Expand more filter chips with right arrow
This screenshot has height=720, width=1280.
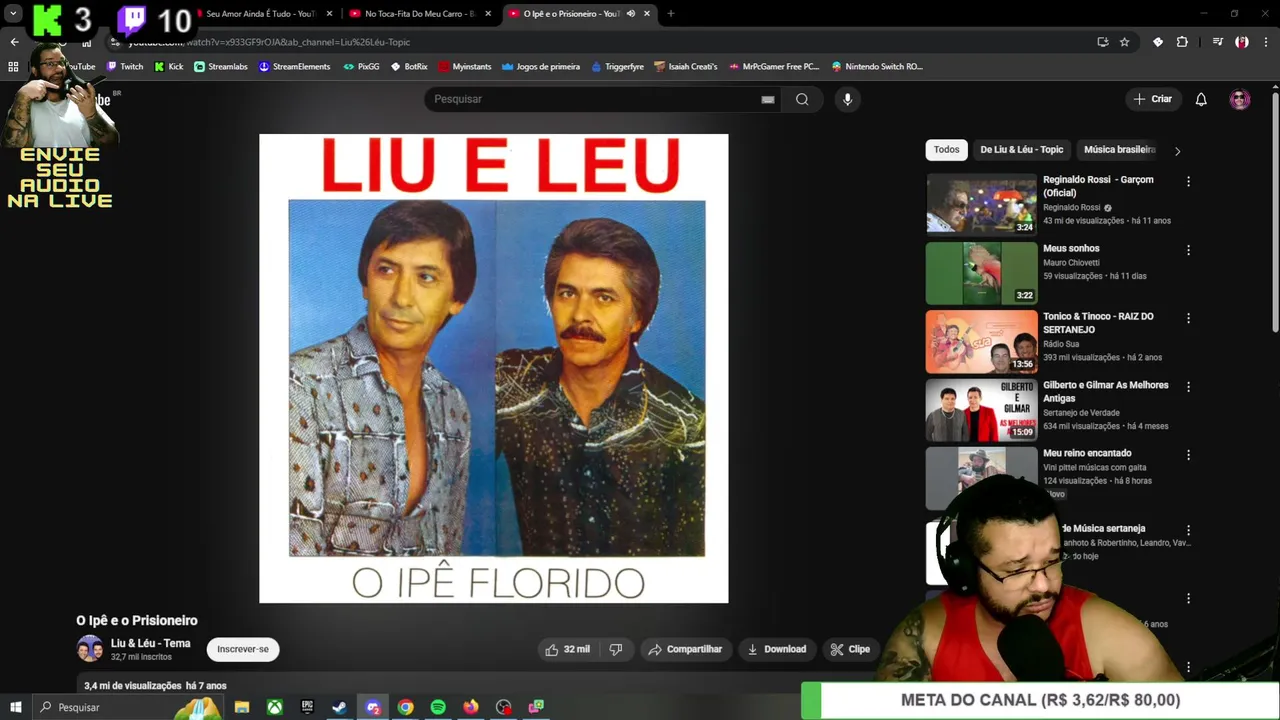coord(1177,151)
